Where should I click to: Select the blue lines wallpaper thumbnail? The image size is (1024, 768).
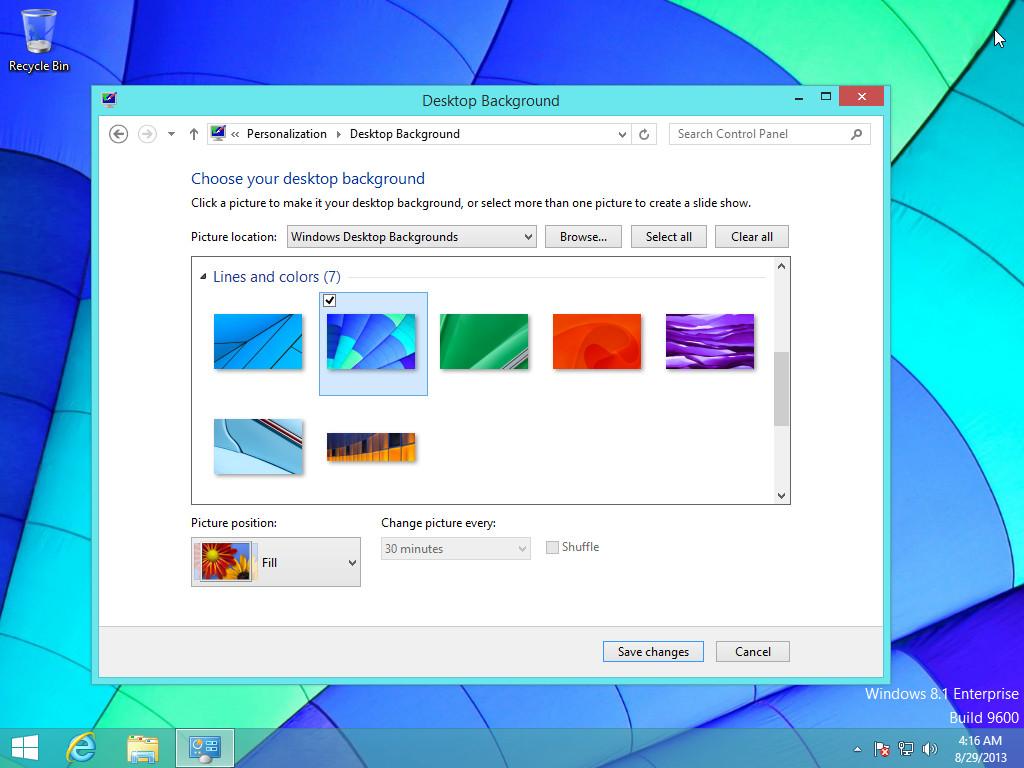pos(258,342)
